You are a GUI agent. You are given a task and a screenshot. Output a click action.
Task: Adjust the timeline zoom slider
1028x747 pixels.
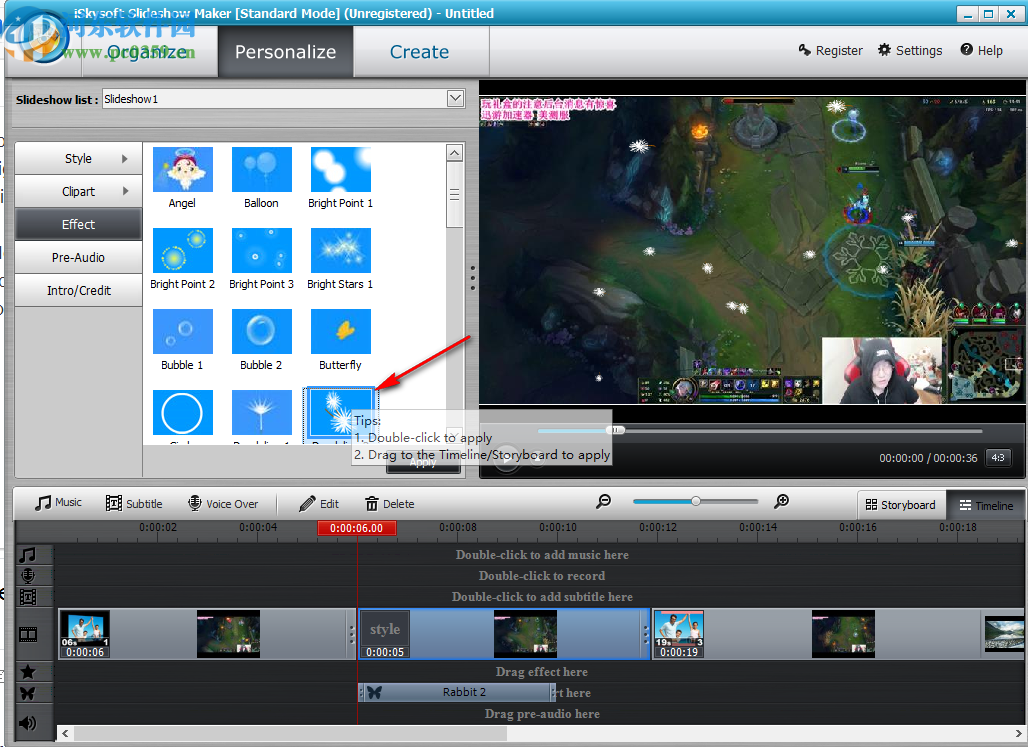[695, 501]
